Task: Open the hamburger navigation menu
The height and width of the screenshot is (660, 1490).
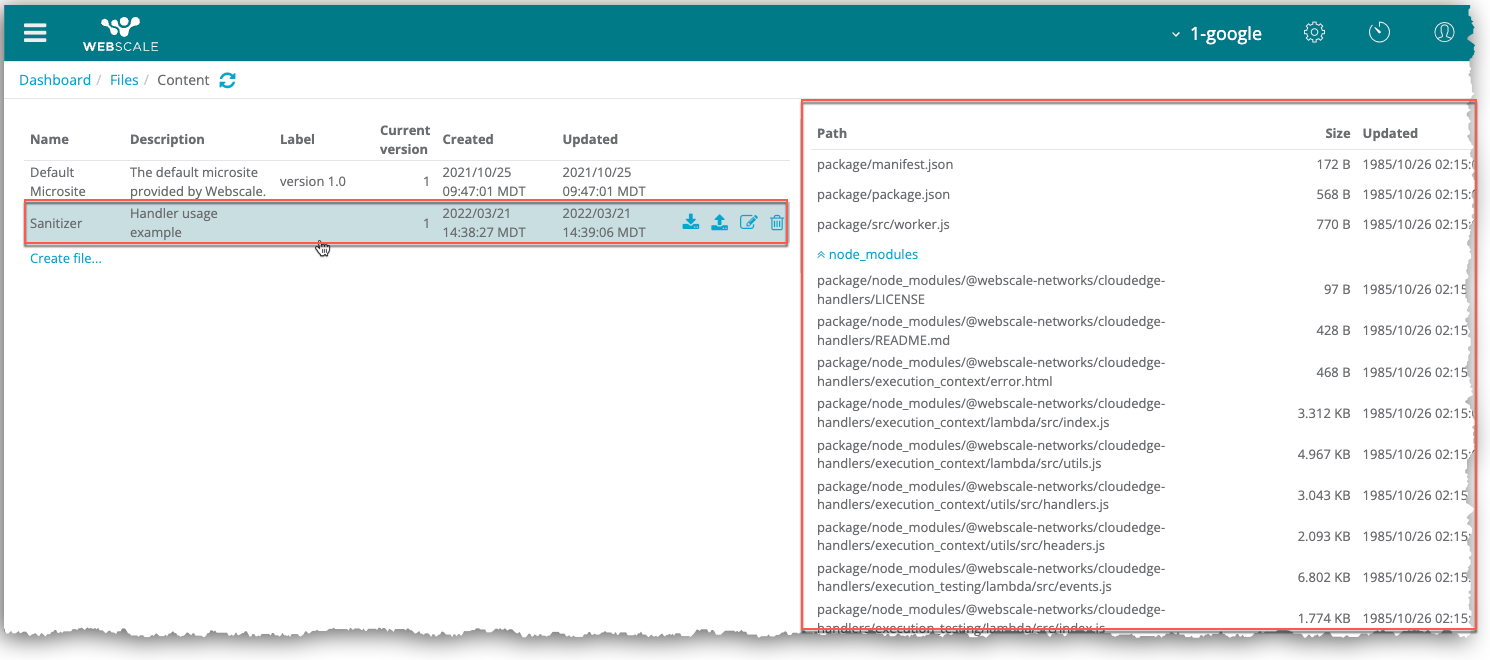Action: coord(35,33)
